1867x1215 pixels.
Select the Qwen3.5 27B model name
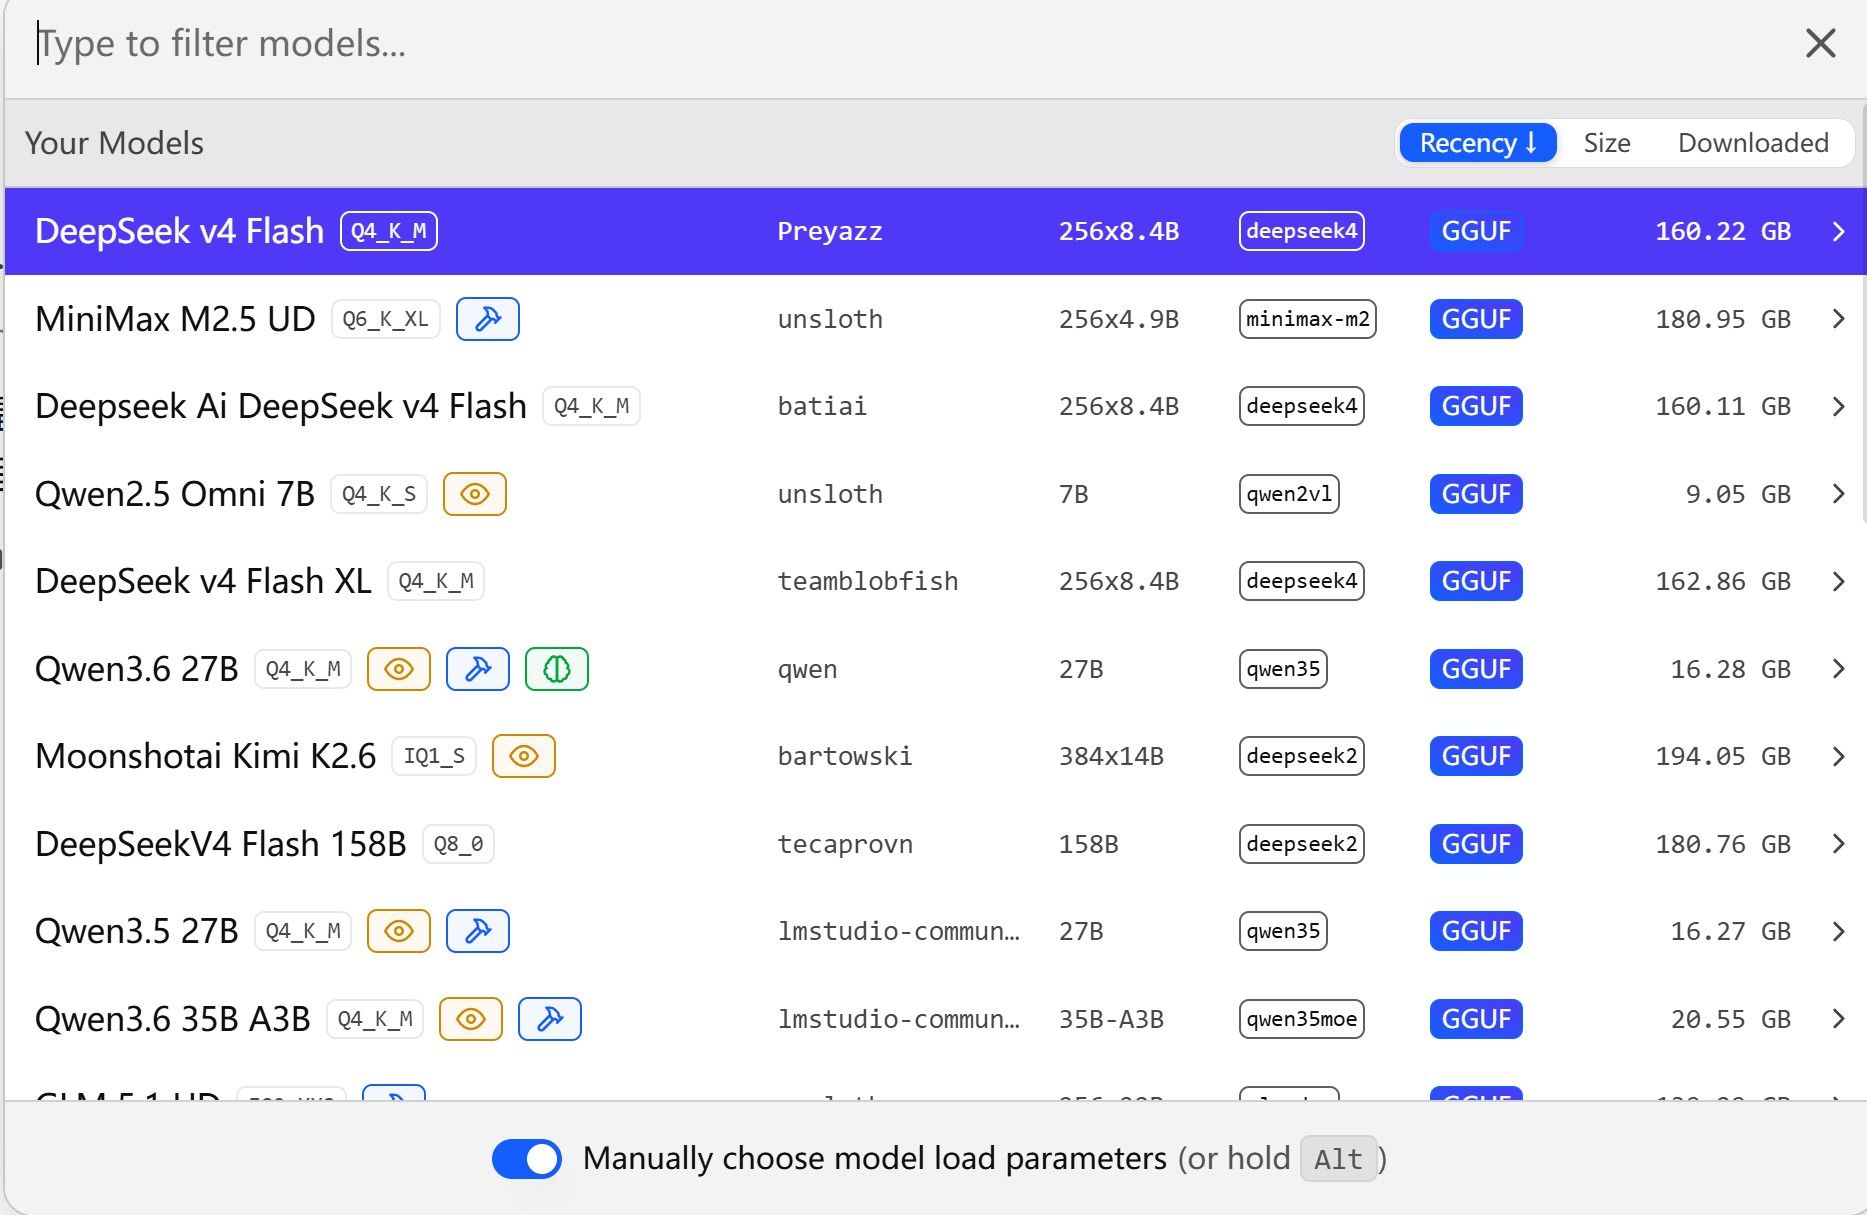(x=137, y=931)
